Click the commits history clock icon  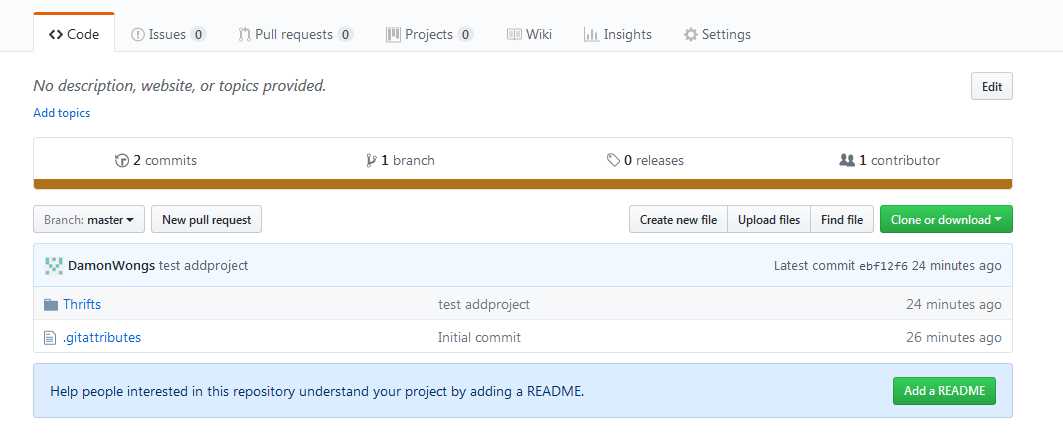coord(122,161)
